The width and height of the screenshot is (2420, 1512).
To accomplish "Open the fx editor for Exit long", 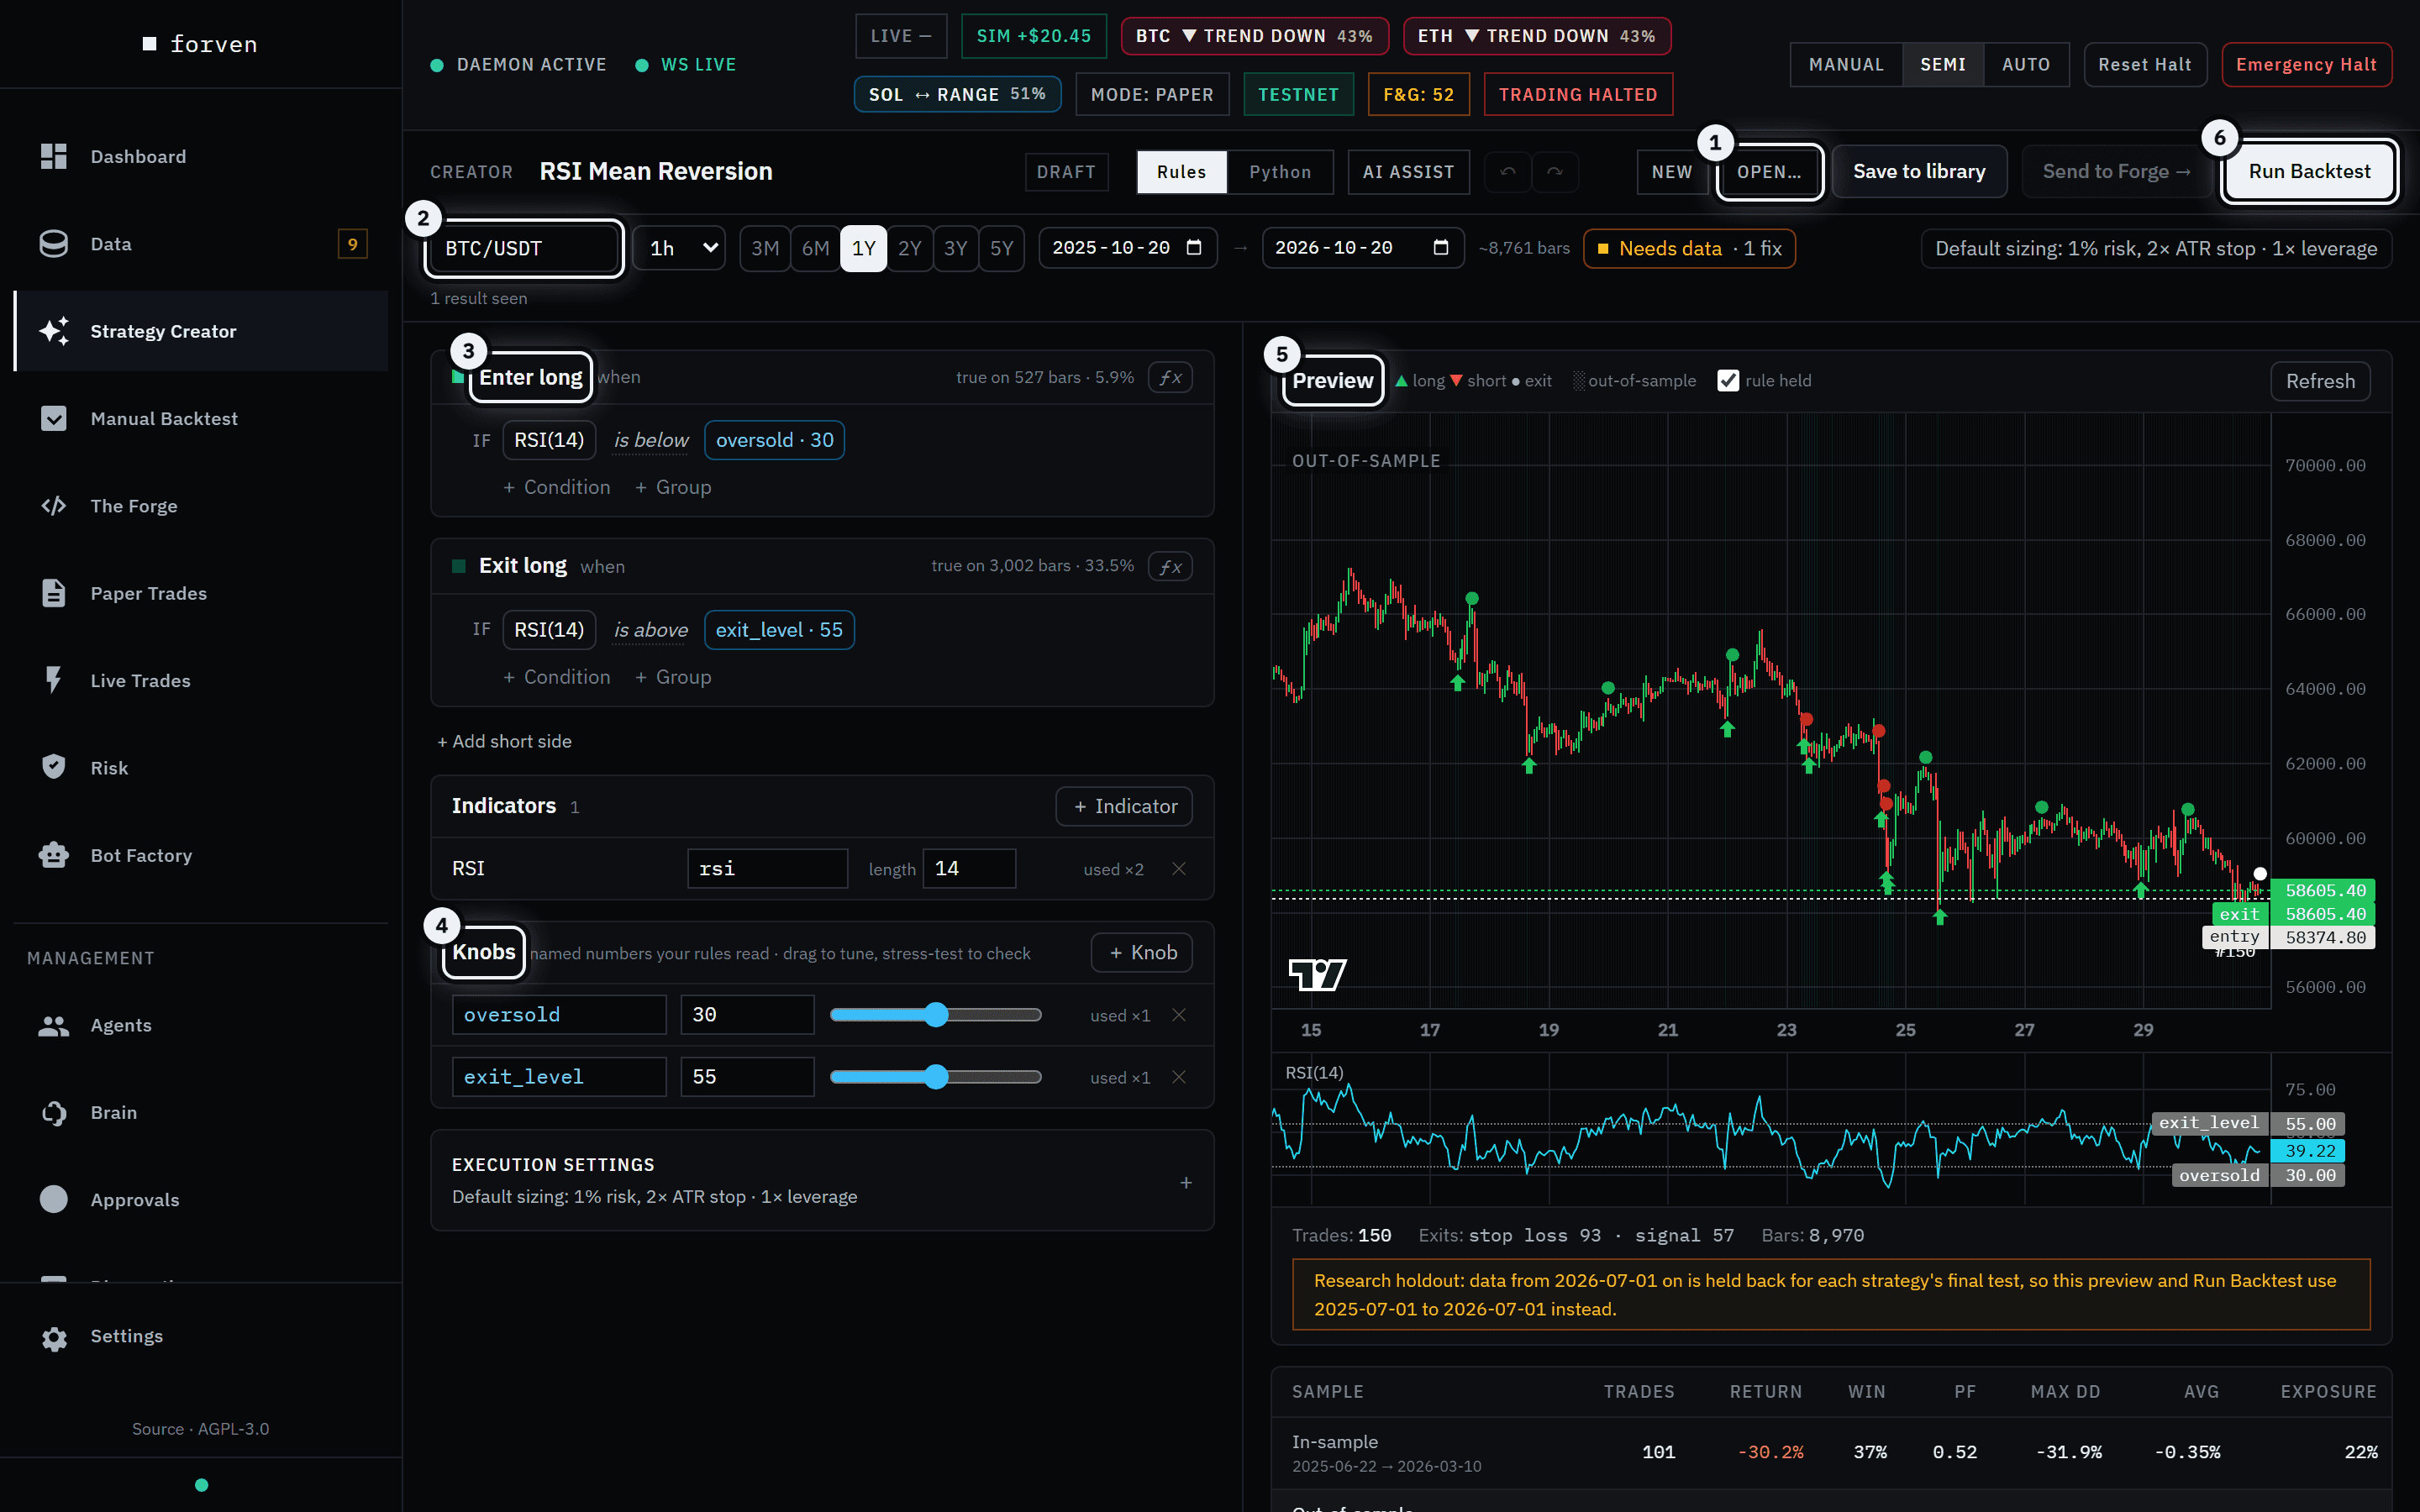I will tap(1170, 566).
